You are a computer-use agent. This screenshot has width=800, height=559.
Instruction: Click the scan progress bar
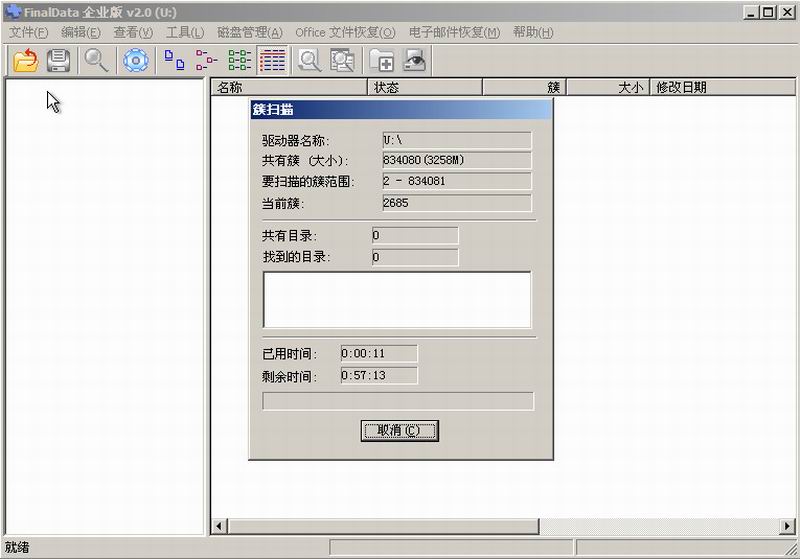[397, 401]
